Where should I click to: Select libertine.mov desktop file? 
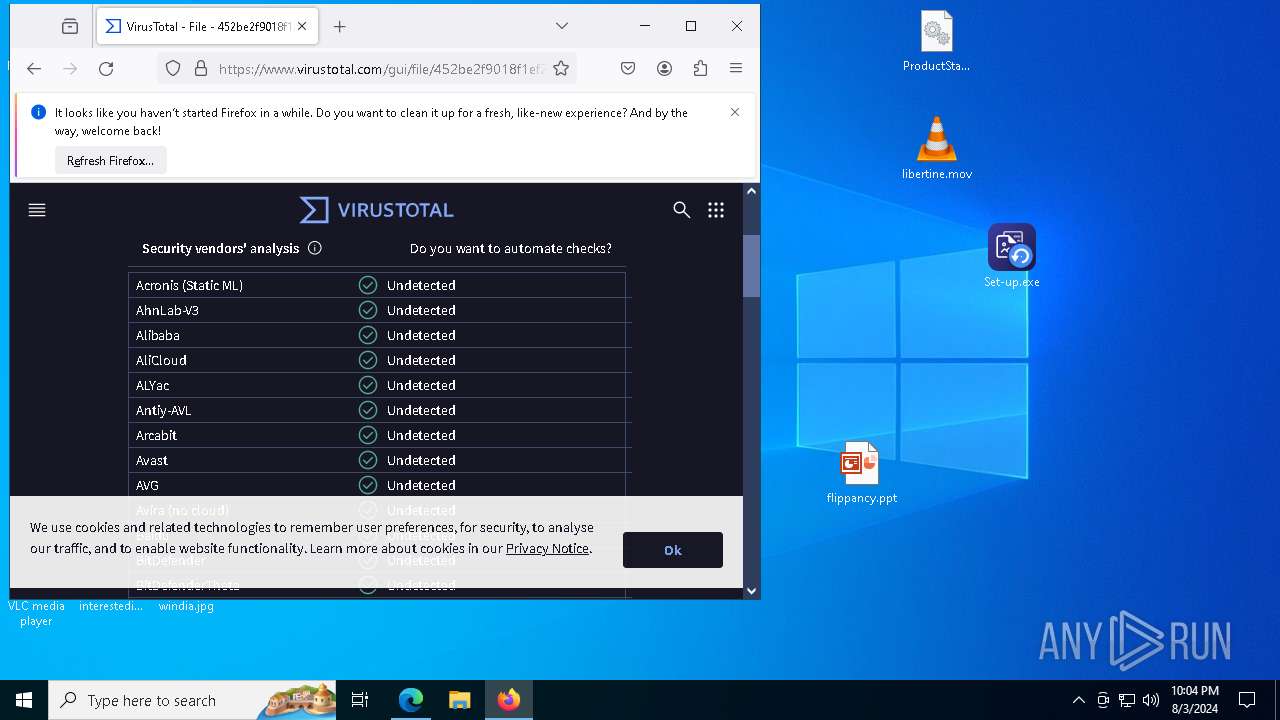pyautogui.click(x=937, y=149)
